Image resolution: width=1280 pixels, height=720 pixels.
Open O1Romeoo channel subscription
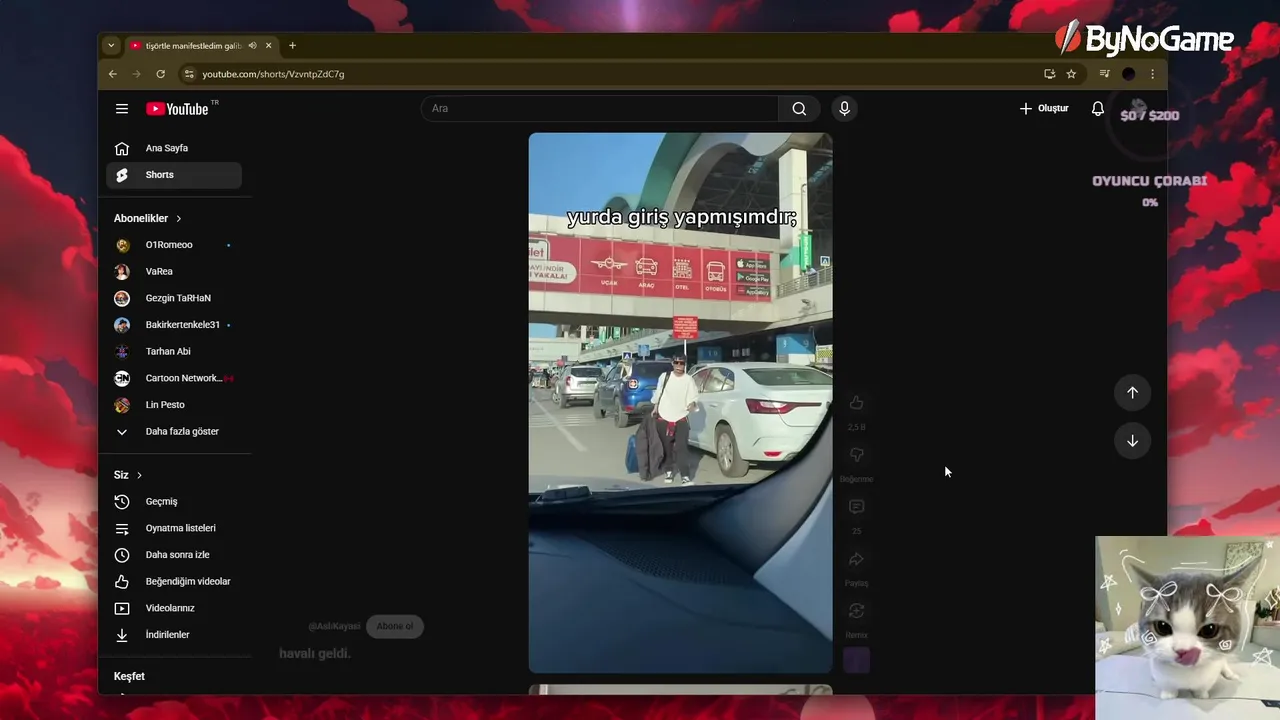(174, 245)
